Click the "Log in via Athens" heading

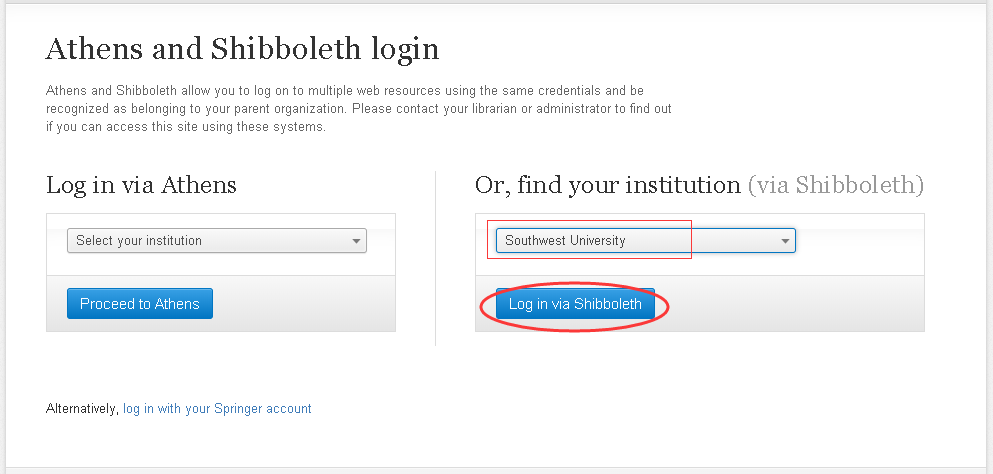coord(141,185)
